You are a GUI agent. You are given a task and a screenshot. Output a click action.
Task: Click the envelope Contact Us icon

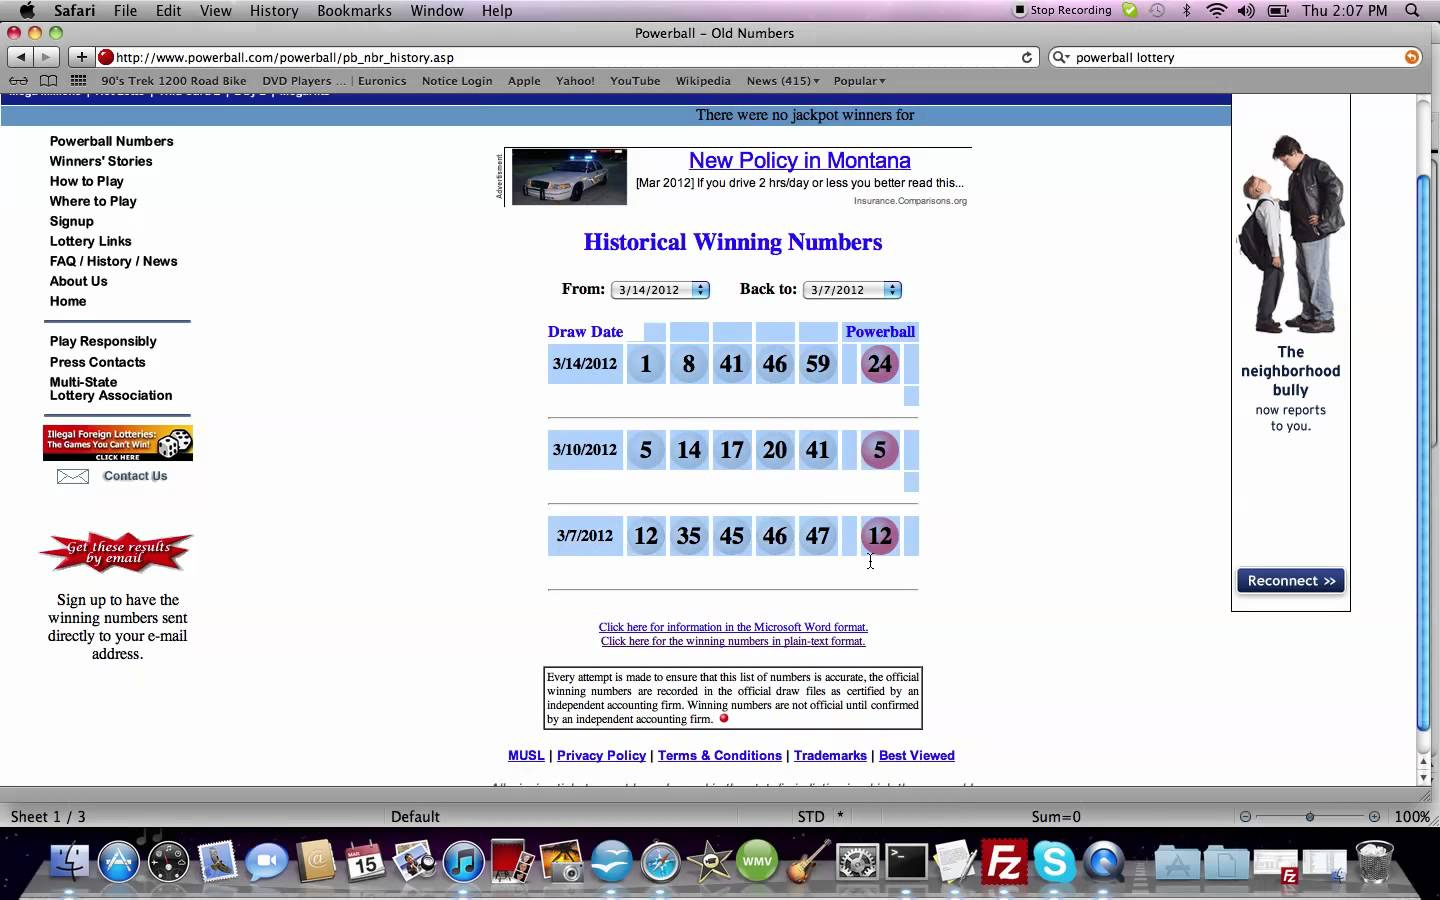point(73,476)
